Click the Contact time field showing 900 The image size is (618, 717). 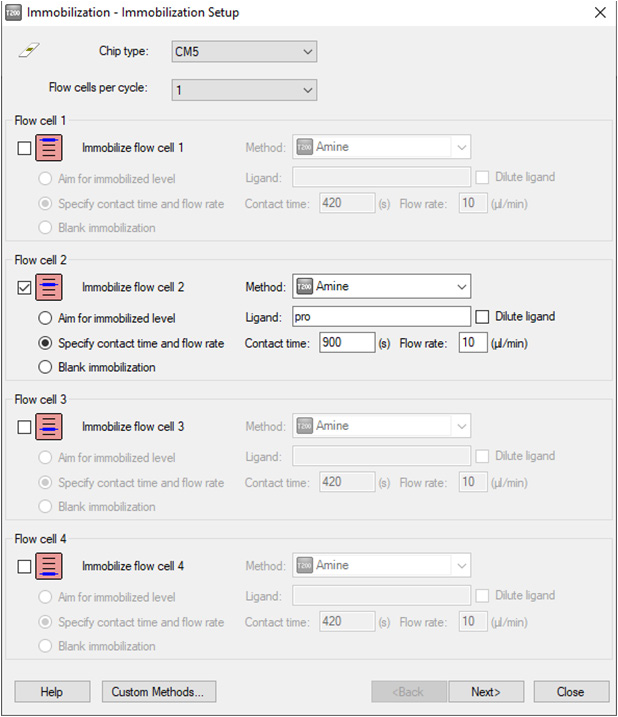click(346, 343)
